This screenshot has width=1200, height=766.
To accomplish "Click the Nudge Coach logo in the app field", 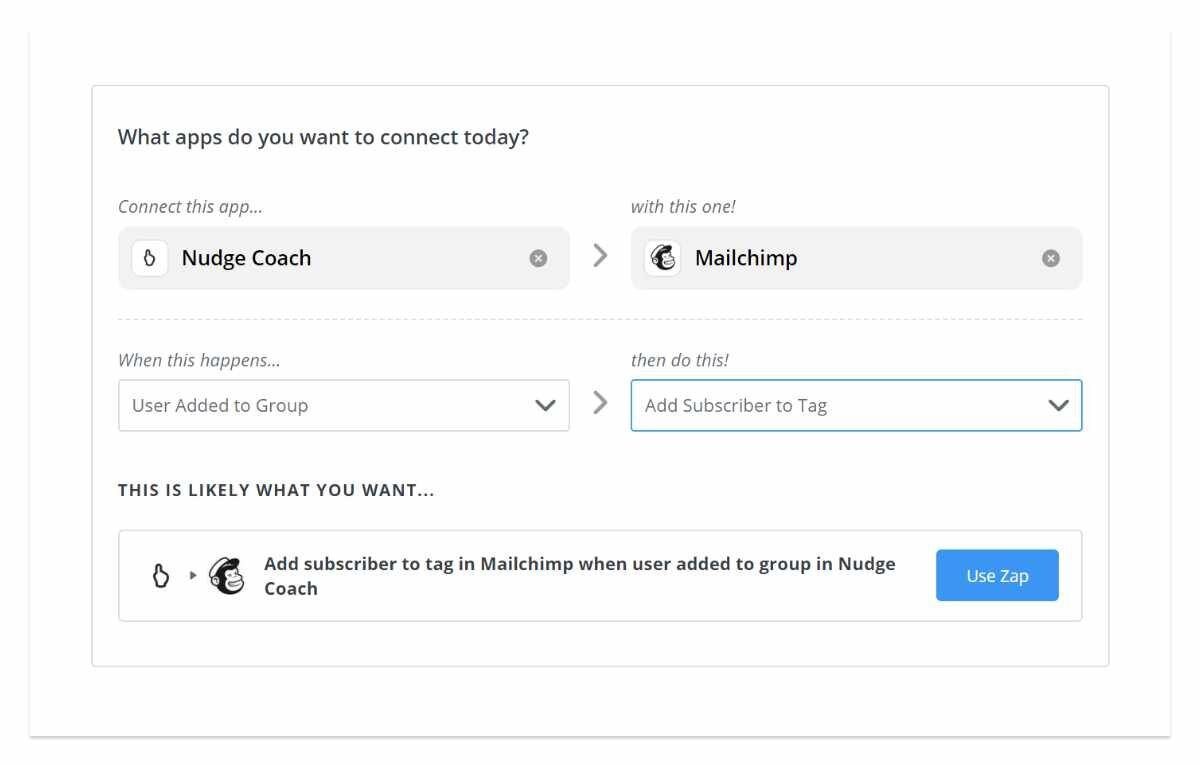I will tap(150, 258).
